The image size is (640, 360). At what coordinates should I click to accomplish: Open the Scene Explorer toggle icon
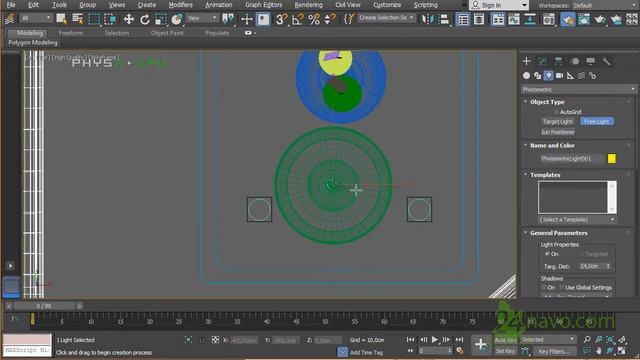click(x=463, y=19)
